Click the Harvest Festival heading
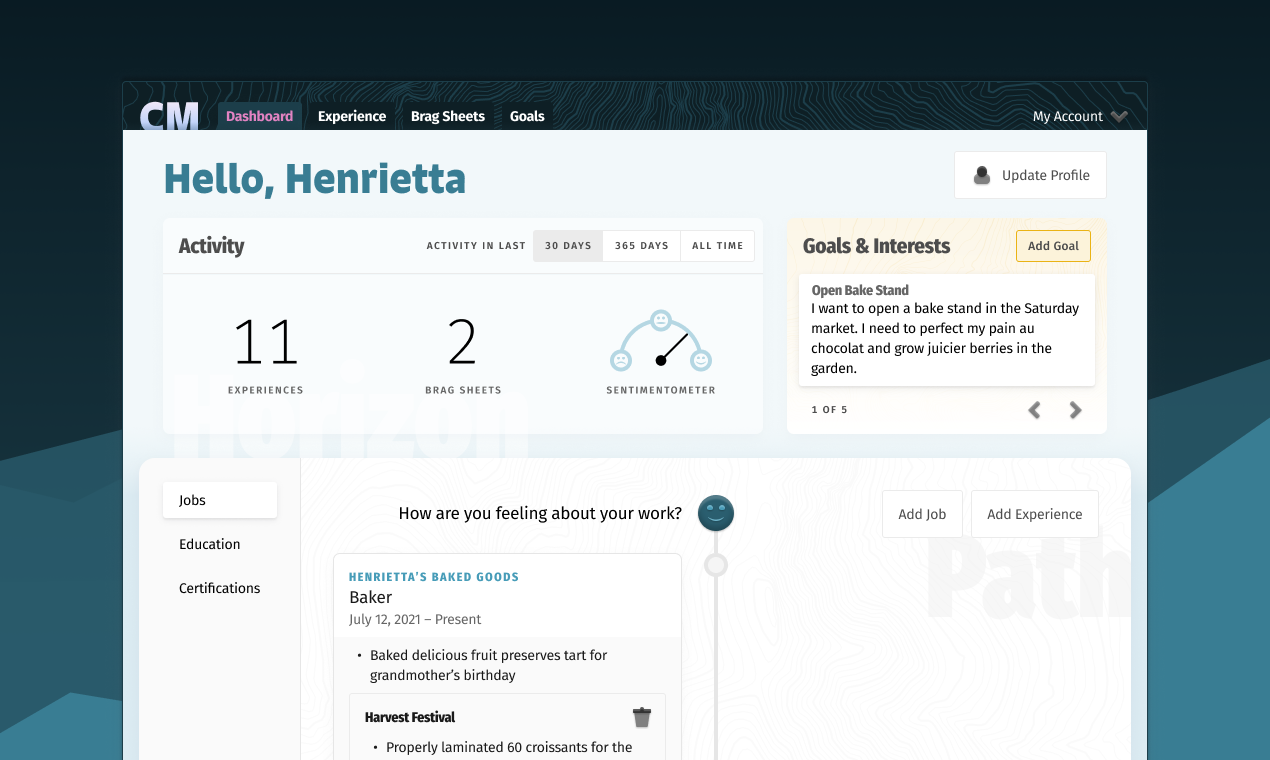Viewport: 1270px width, 760px height. tap(410, 717)
